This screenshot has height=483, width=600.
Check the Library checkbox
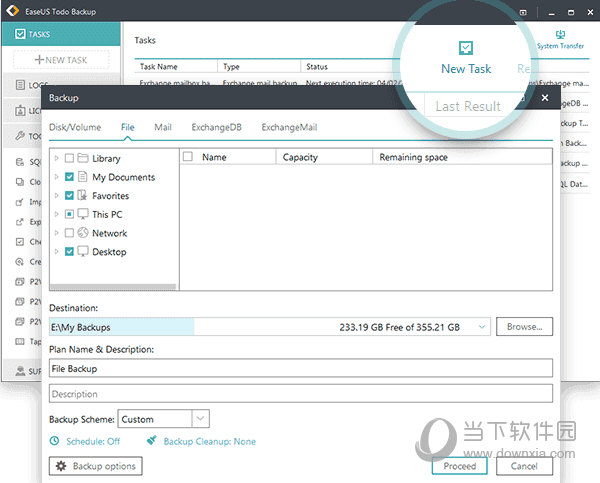coord(69,158)
